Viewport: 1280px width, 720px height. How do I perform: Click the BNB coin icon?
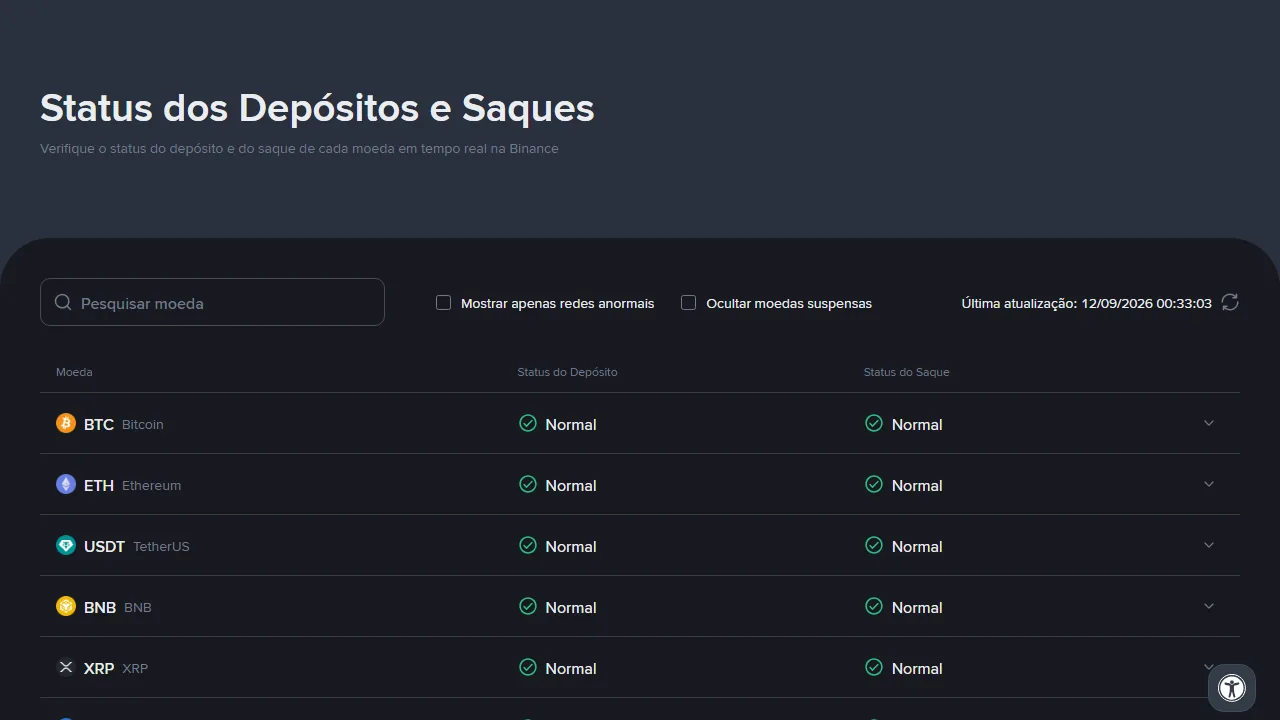(66, 606)
